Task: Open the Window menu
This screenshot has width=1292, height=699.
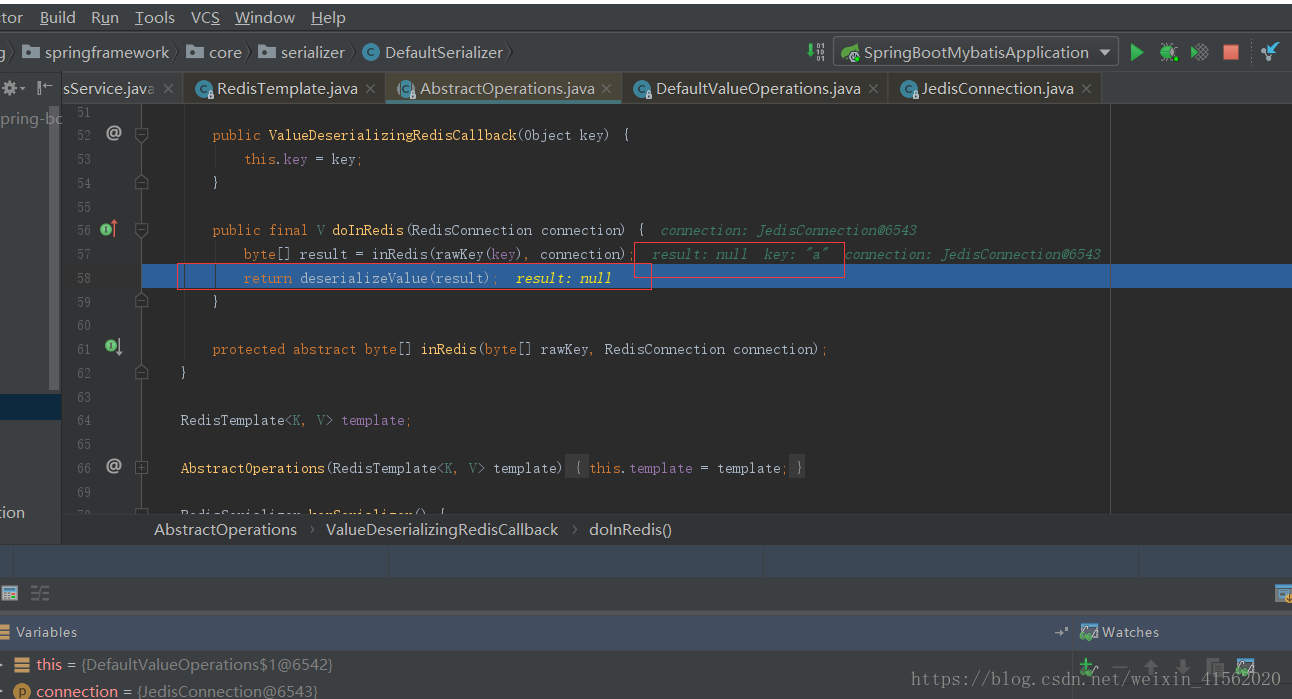Action: point(265,17)
